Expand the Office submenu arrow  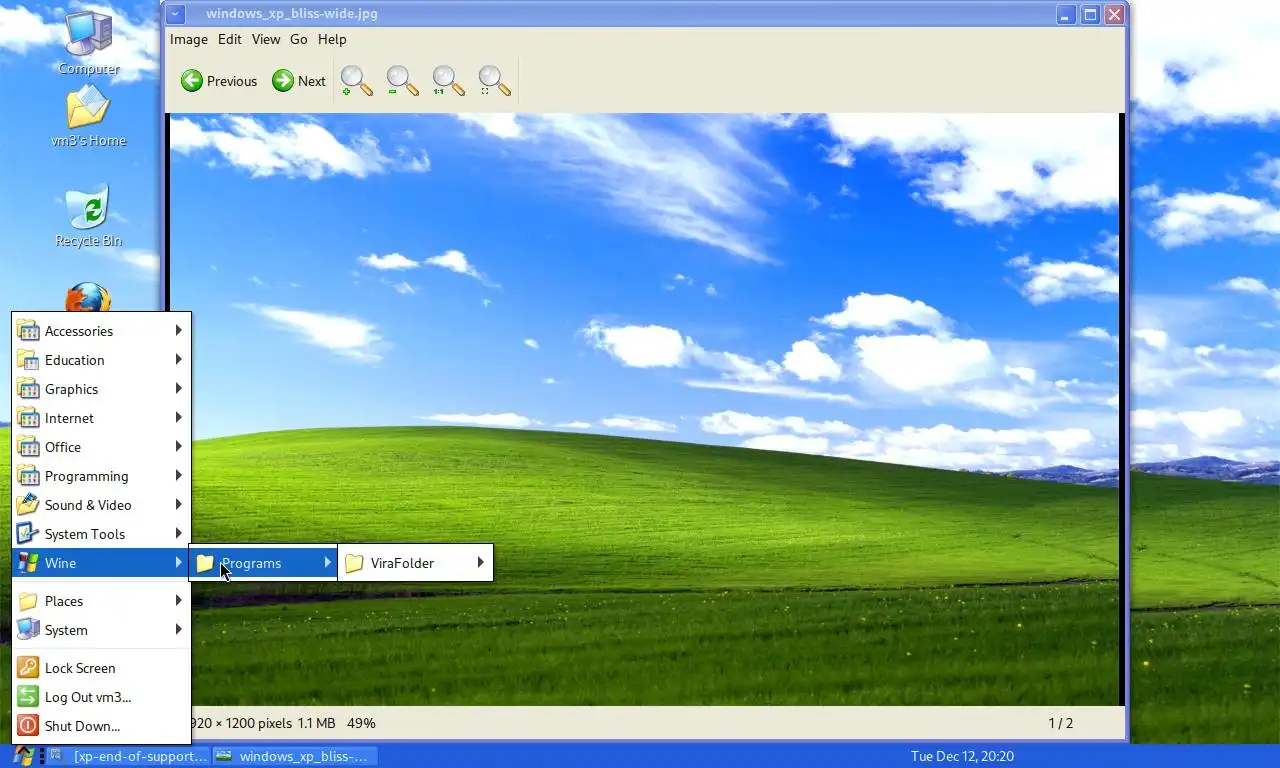pyautogui.click(x=179, y=446)
